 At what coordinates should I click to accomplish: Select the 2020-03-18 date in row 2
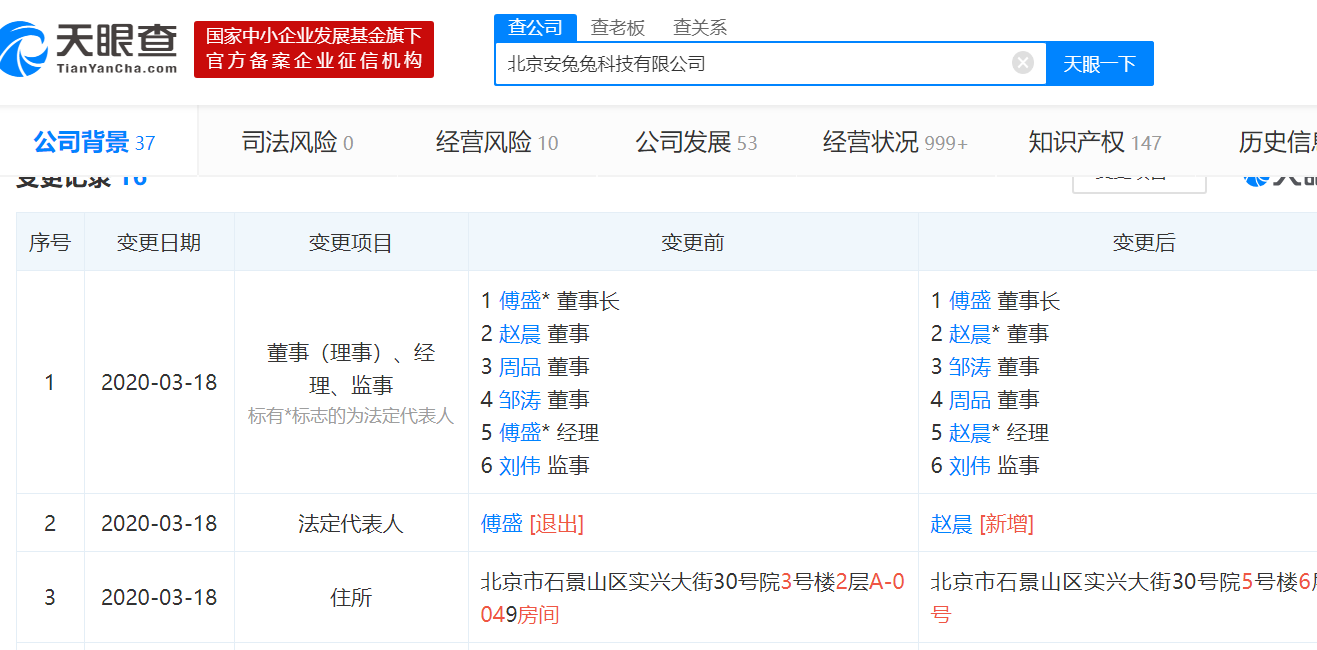pos(159,524)
